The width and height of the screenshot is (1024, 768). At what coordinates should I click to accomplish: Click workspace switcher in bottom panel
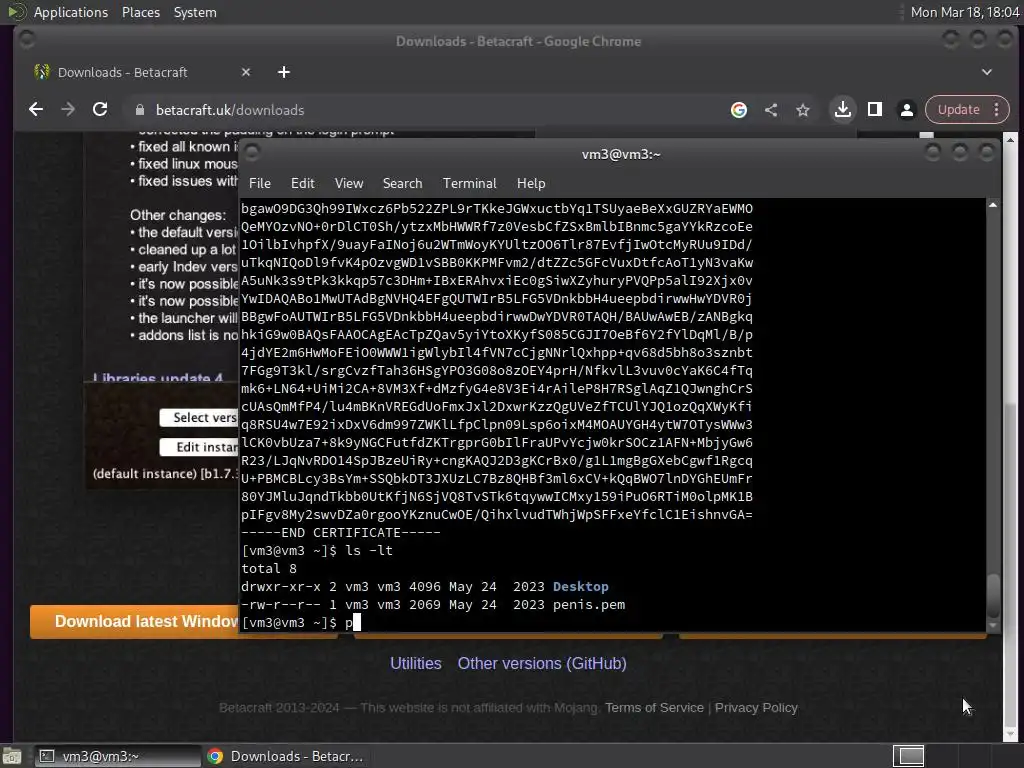(908, 756)
